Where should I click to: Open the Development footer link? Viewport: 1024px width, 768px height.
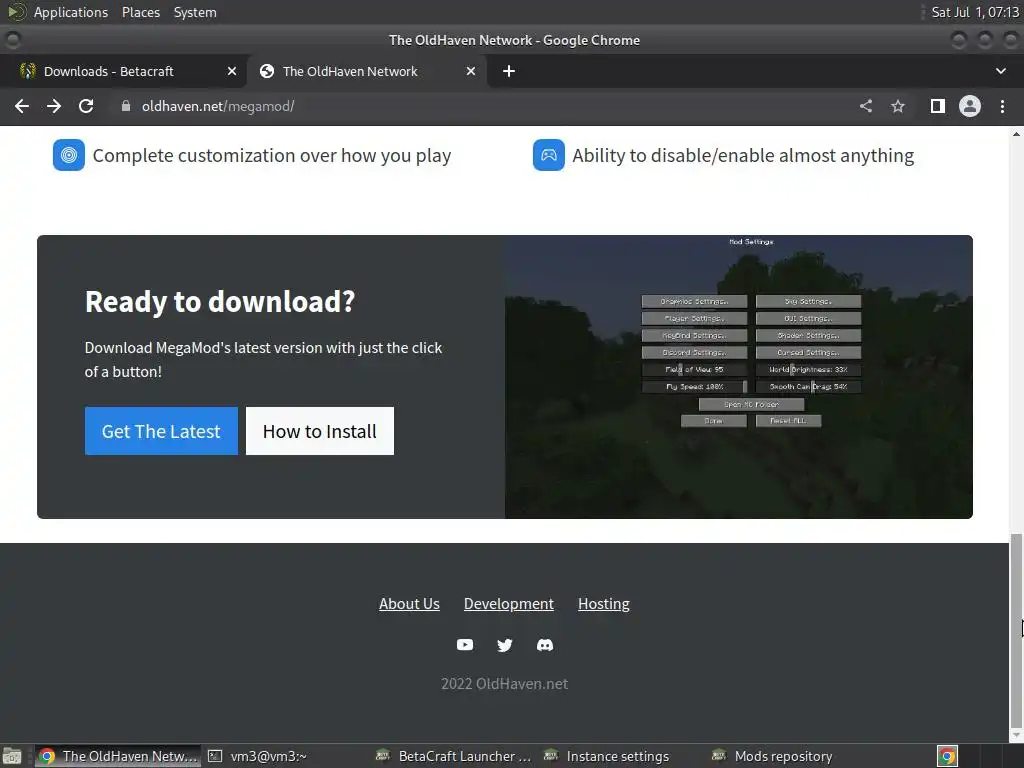click(x=509, y=604)
